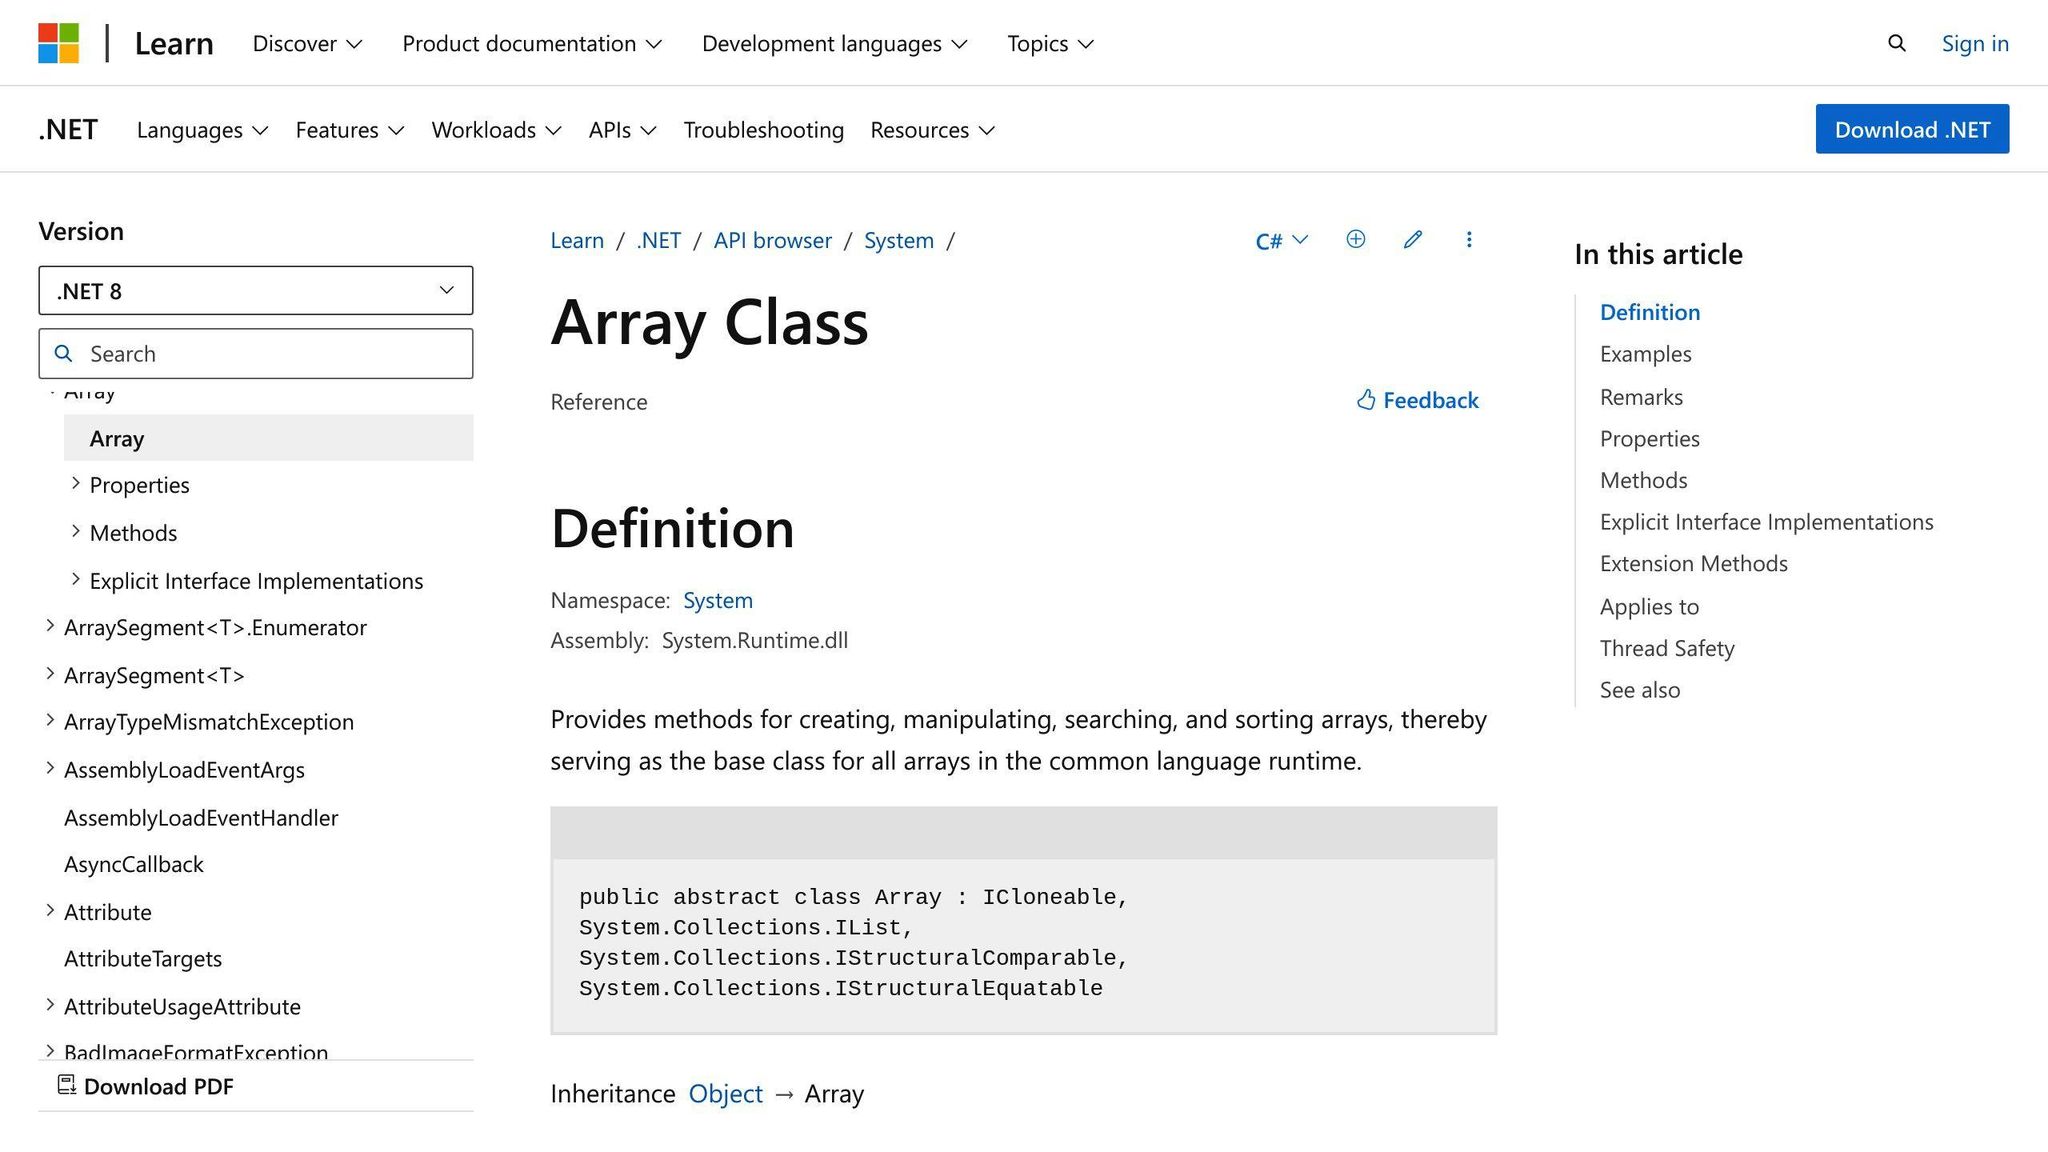The width and height of the screenshot is (2048, 1152).
Task: Open search with the magnifier icon
Action: tap(1896, 43)
